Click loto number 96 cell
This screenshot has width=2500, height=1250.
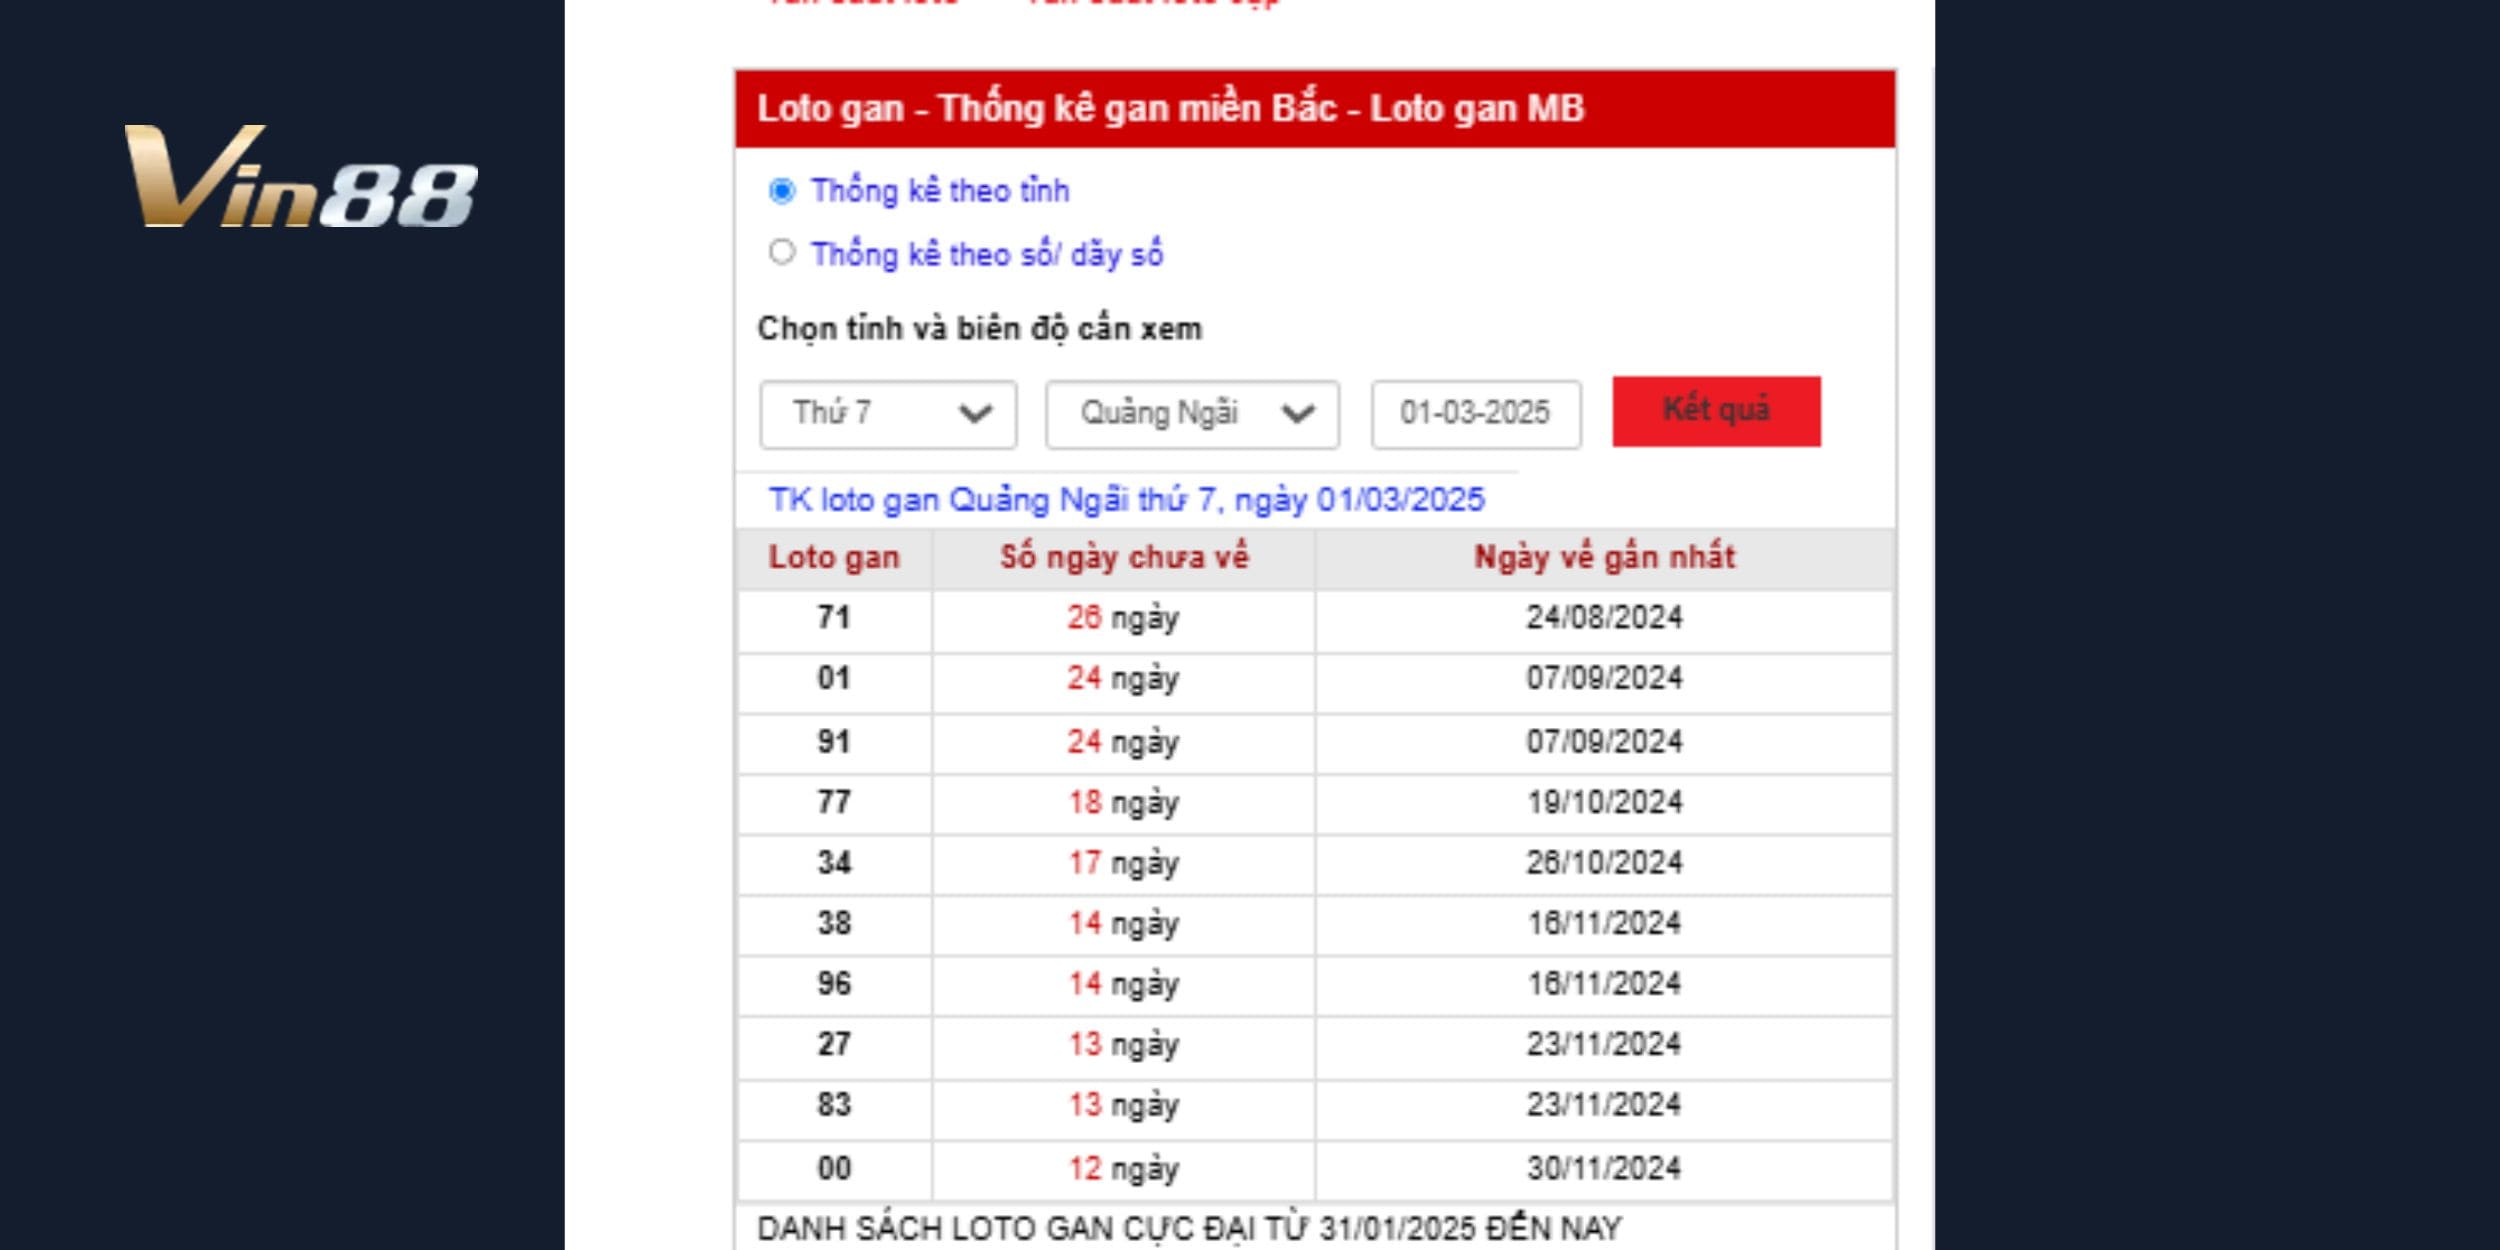(x=834, y=984)
